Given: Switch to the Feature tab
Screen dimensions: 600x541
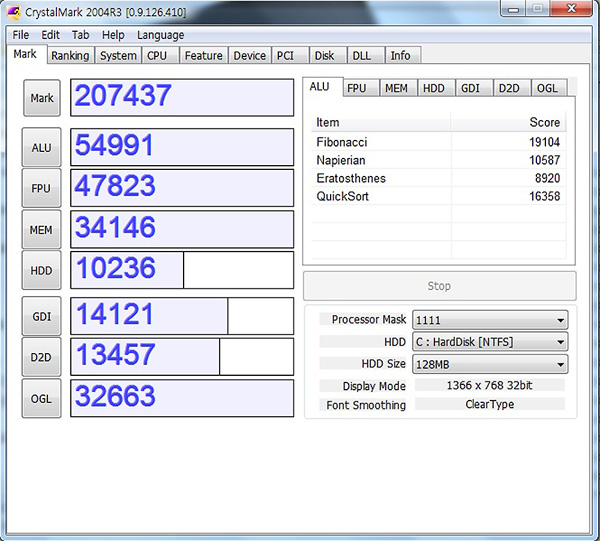Looking at the screenshot, I should 204,55.
